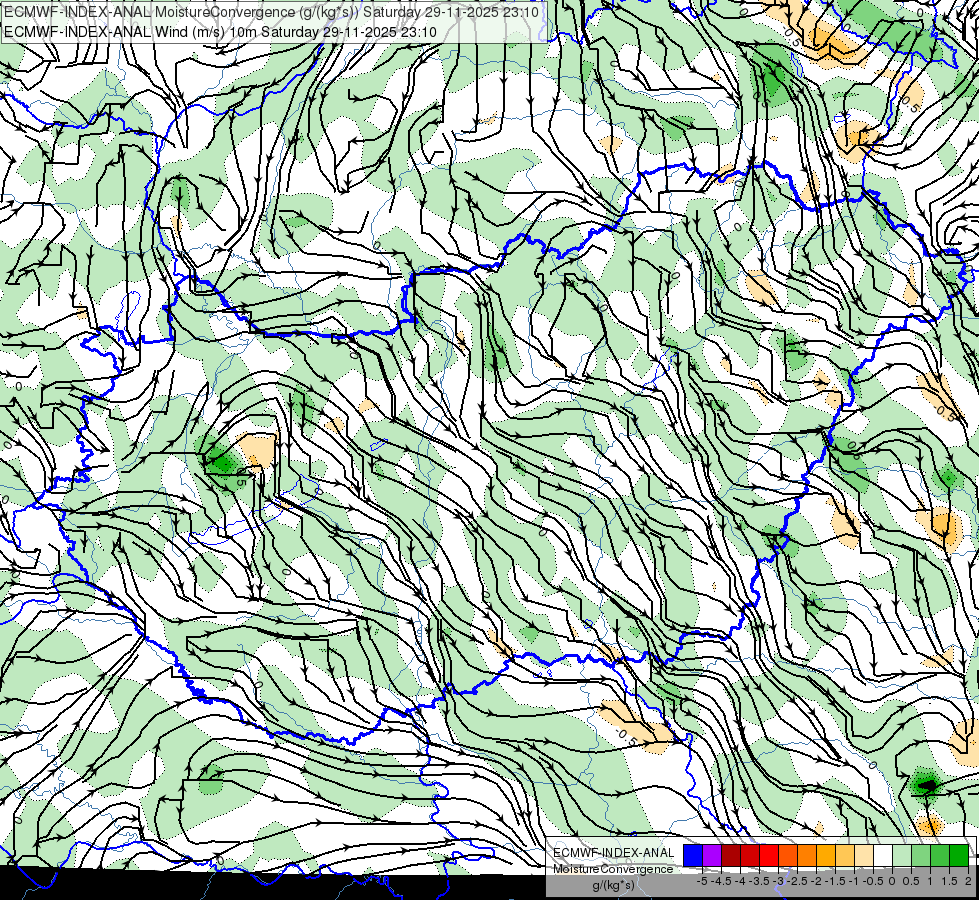Screen dimensions: 979x900
Task: Select the -2 tick label on the colorbar
Action: (816, 881)
